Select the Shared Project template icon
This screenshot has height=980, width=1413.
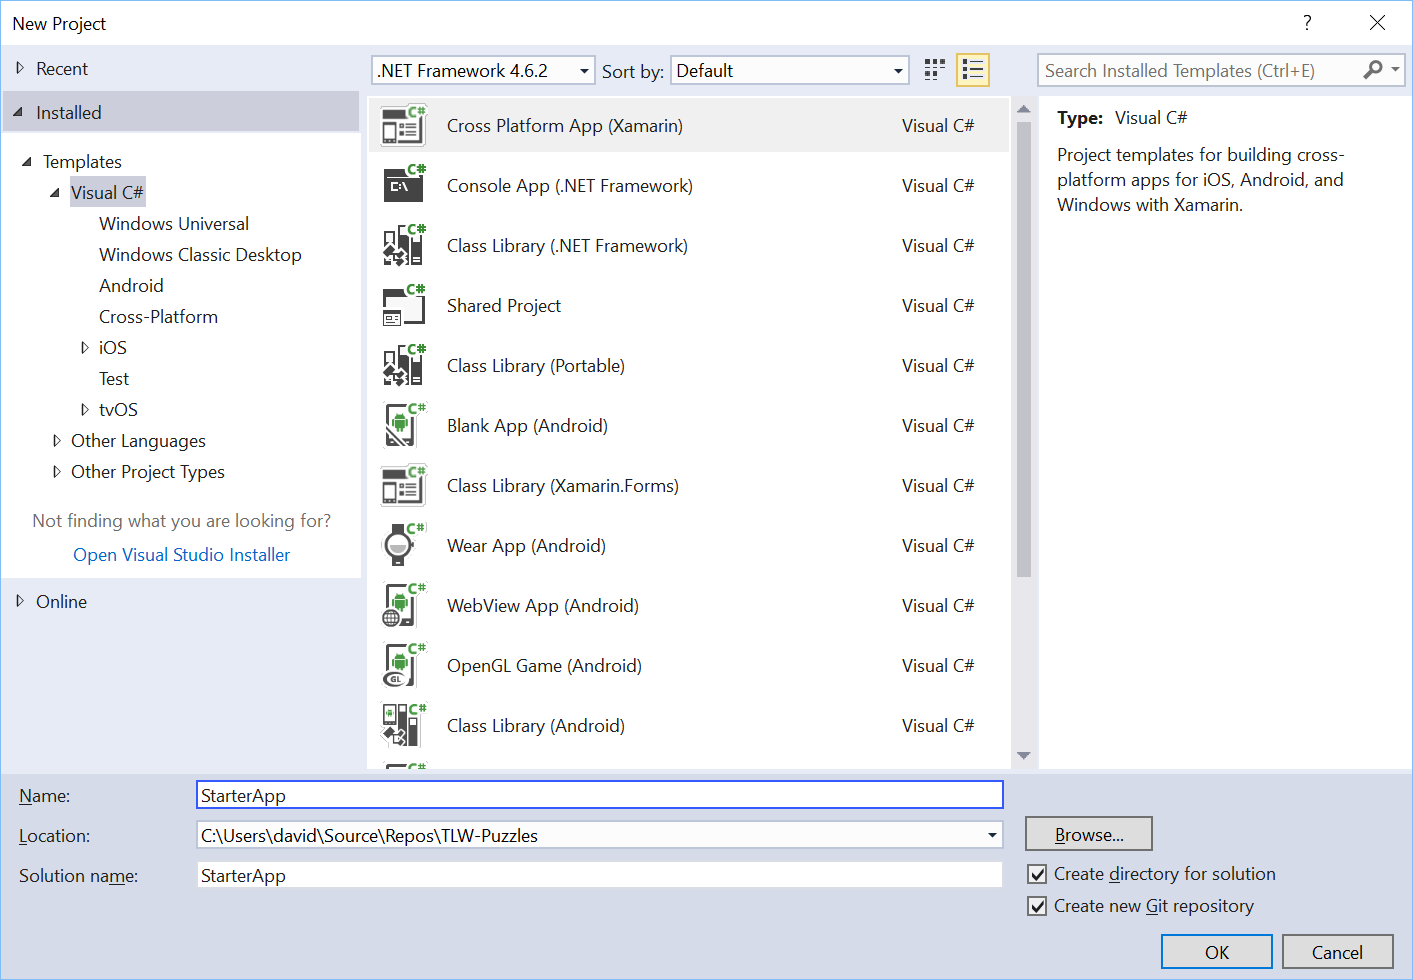click(404, 306)
